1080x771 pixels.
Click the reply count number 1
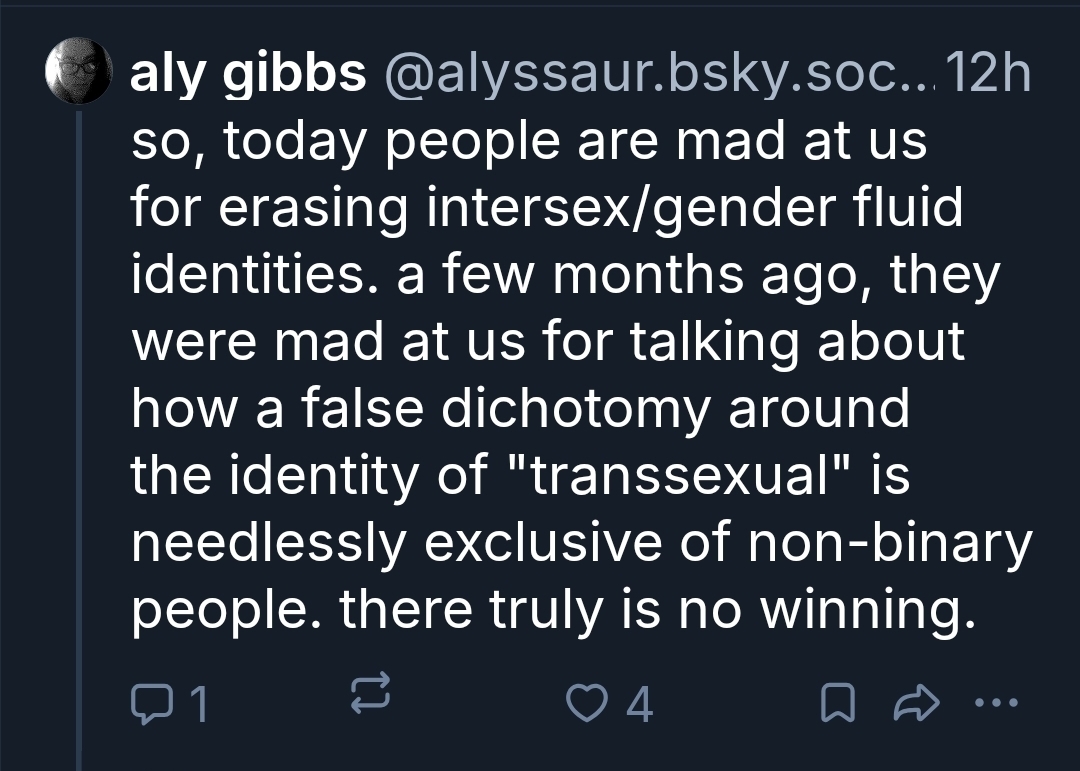point(198,706)
